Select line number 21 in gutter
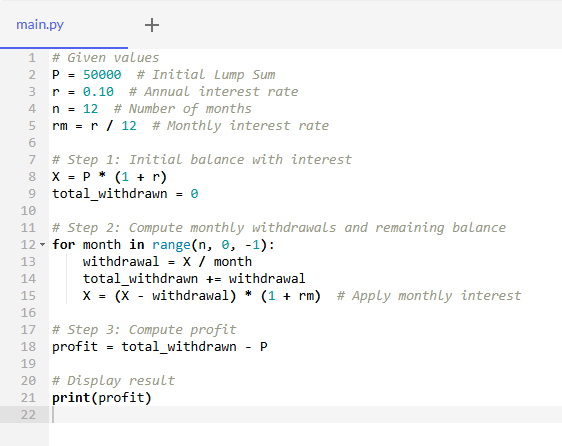 (28, 398)
